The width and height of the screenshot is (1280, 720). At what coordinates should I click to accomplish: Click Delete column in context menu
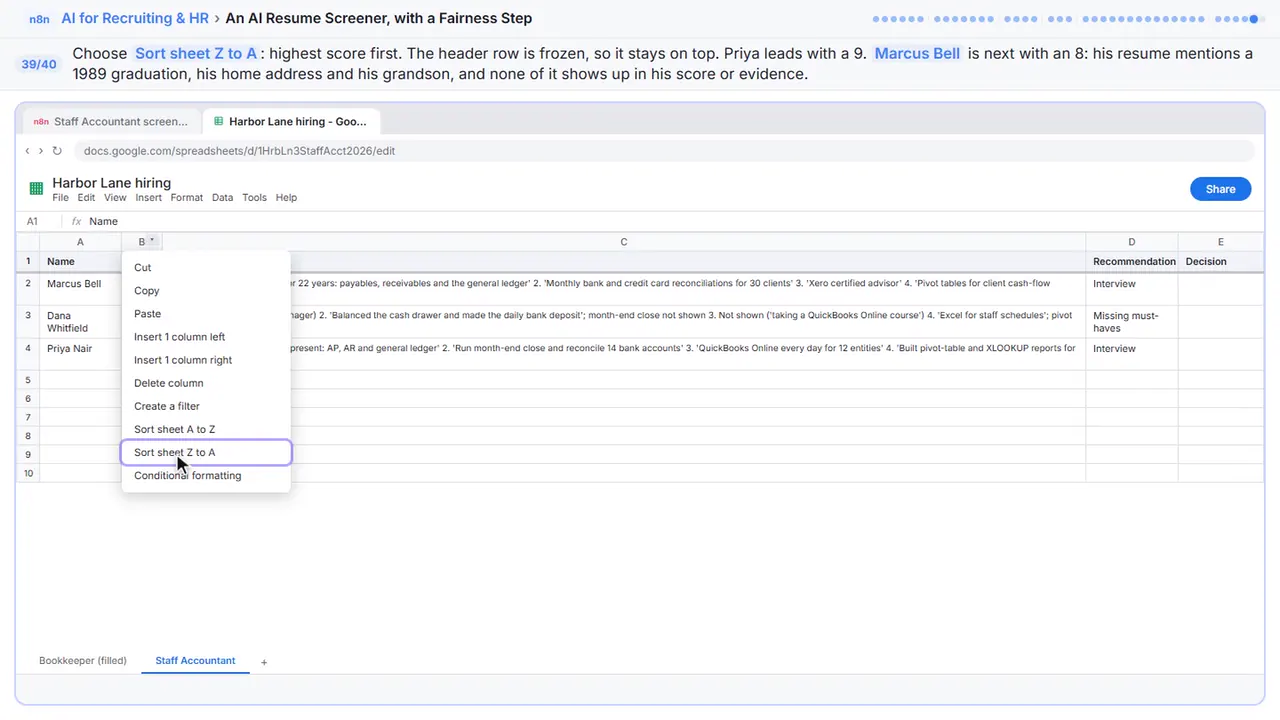[206, 383]
